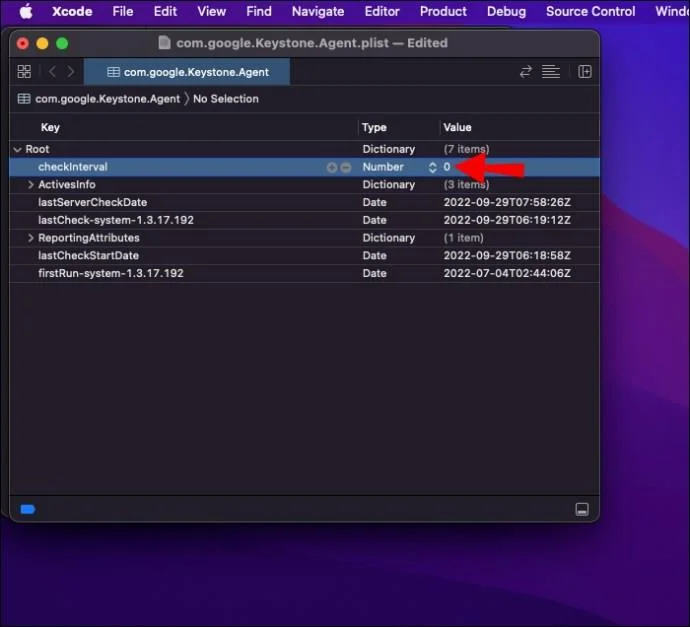Click value 2022-09-29T06:18:58Z
The height and width of the screenshot is (627, 690).
coord(507,256)
